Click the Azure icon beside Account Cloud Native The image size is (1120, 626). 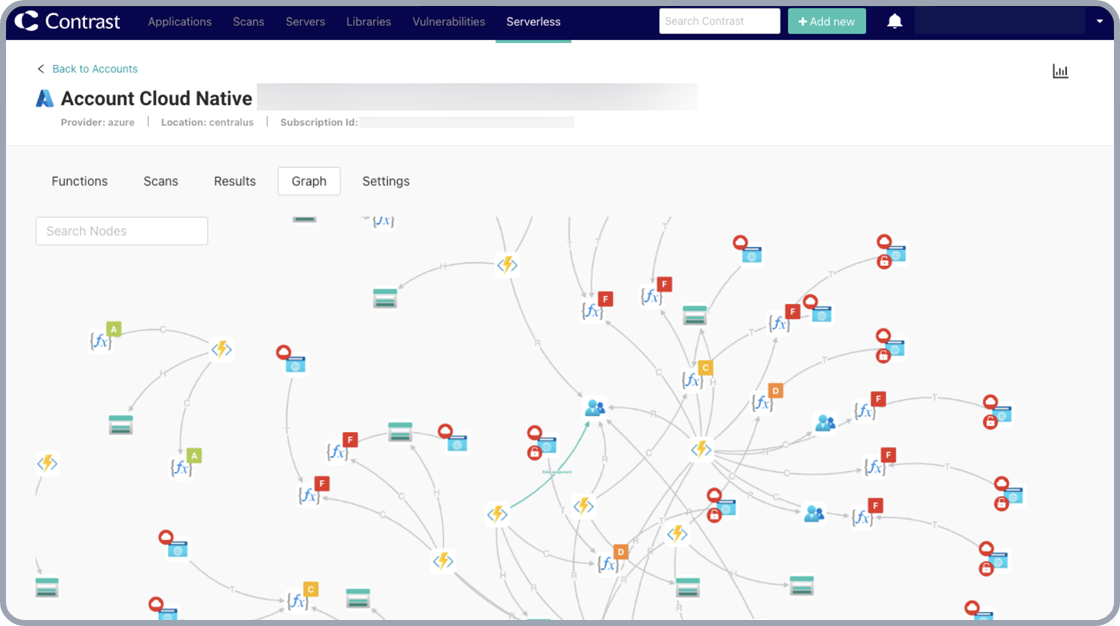point(45,98)
